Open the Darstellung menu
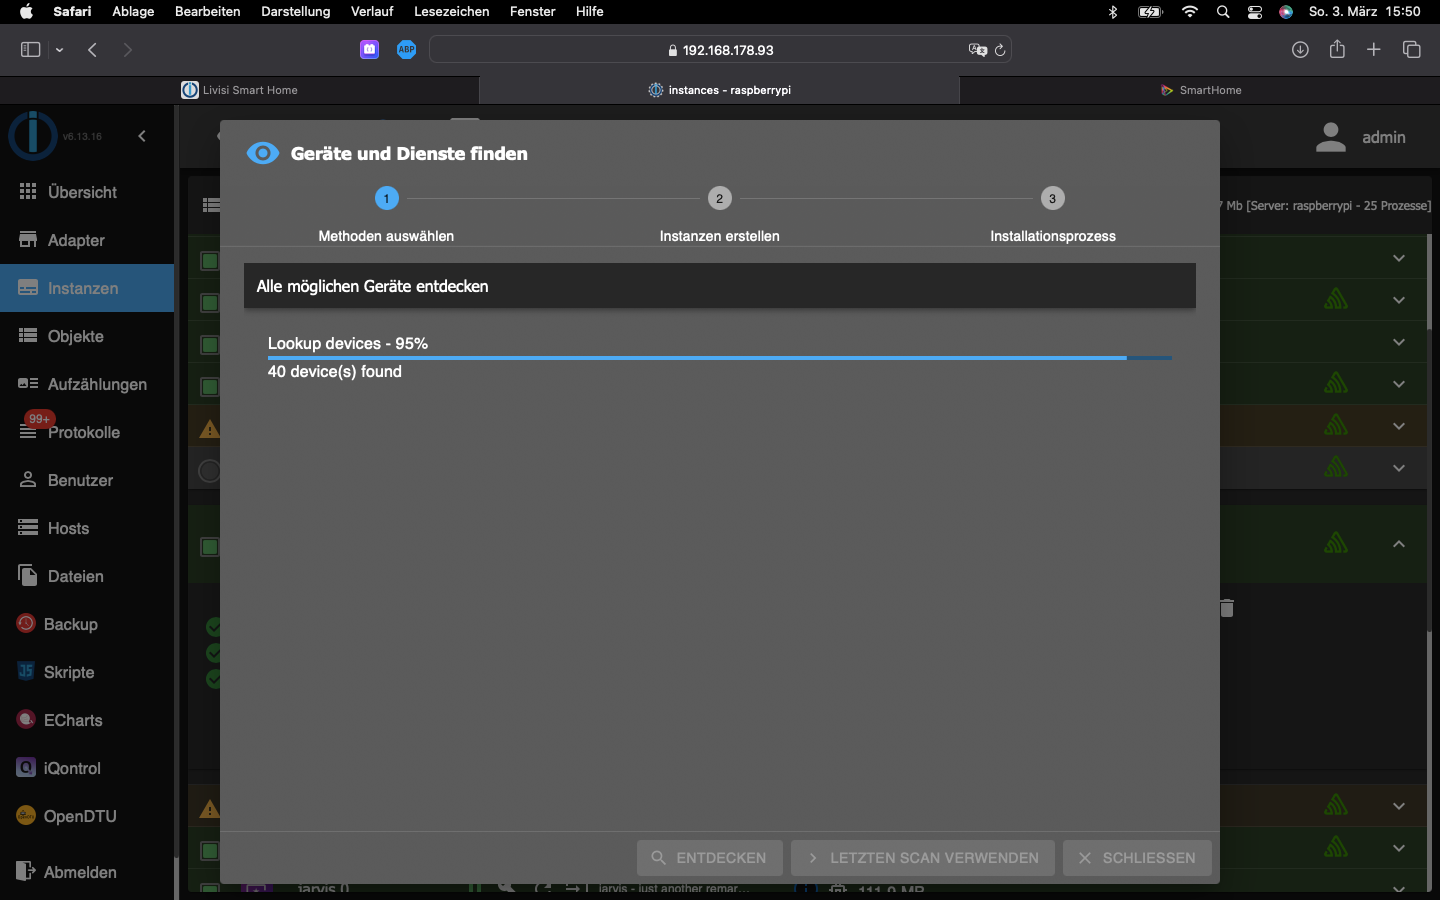1440x900 pixels. point(295,11)
